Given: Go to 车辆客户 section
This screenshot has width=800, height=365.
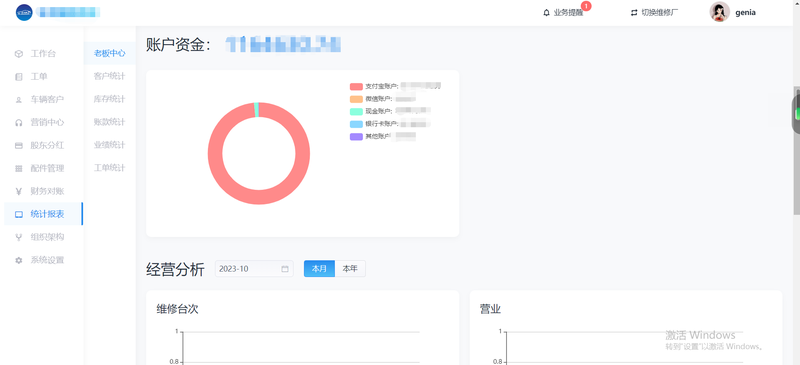Looking at the screenshot, I should coord(43,100).
